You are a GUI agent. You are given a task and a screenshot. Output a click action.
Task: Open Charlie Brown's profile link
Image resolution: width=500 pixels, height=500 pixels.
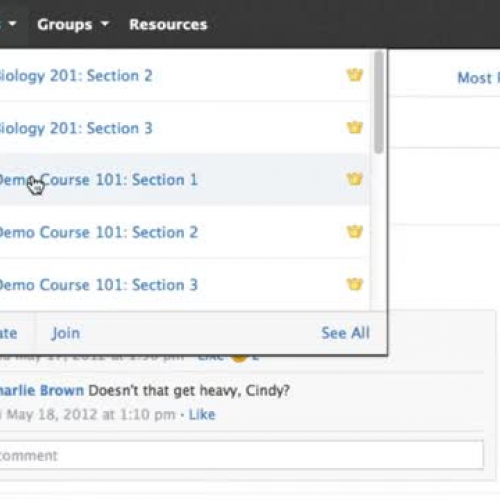pos(42,390)
